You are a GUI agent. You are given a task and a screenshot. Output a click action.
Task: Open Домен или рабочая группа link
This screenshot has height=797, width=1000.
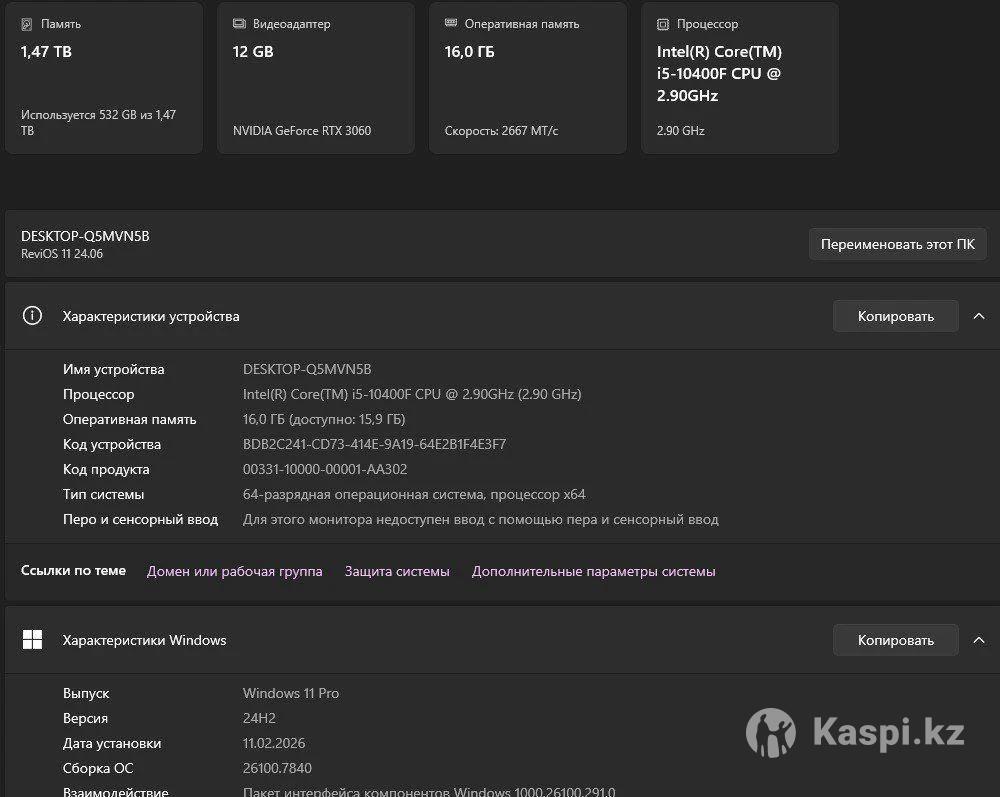coord(234,572)
